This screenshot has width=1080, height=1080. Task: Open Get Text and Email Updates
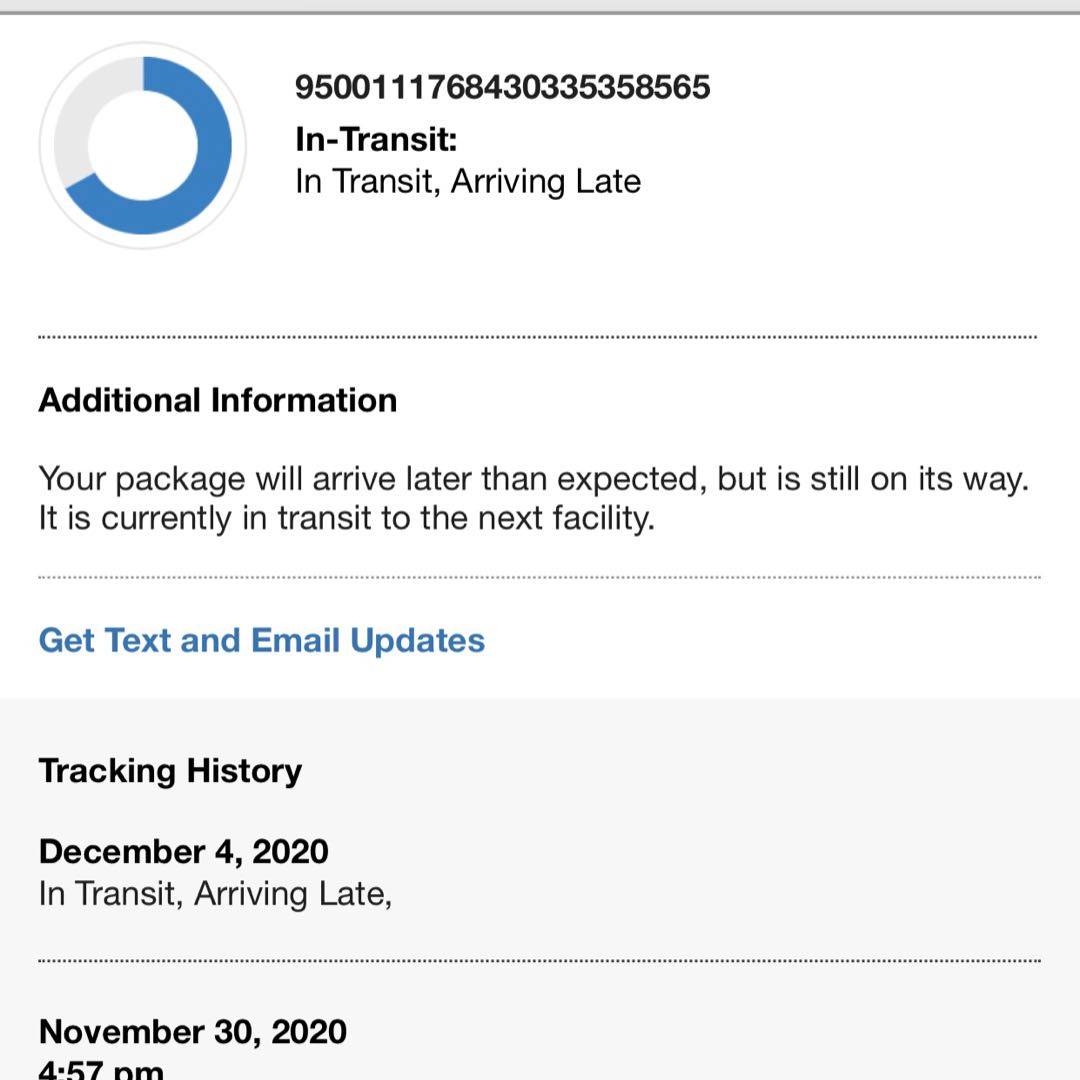tap(261, 640)
